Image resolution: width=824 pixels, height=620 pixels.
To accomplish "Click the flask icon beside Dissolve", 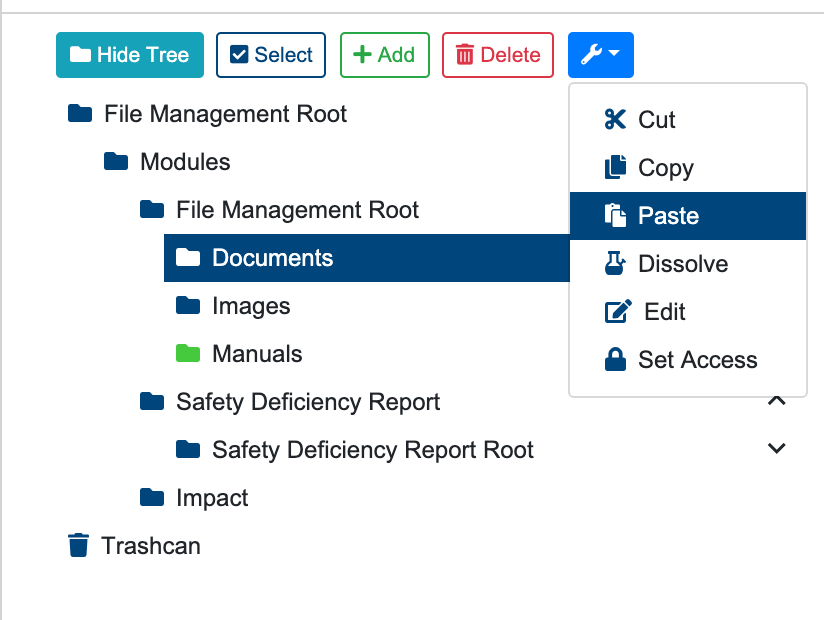I will [x=615, y=263].
